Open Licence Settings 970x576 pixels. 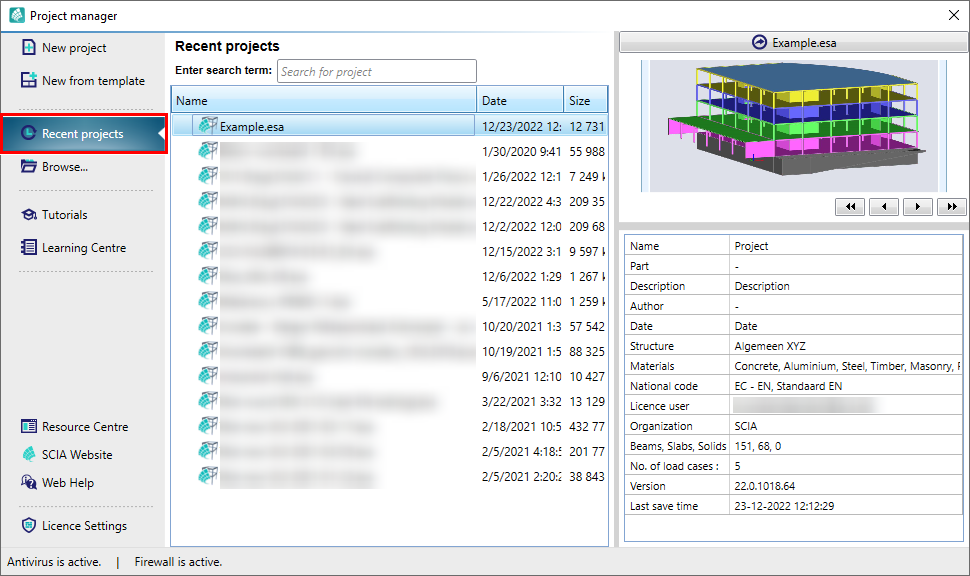[84, 526]
